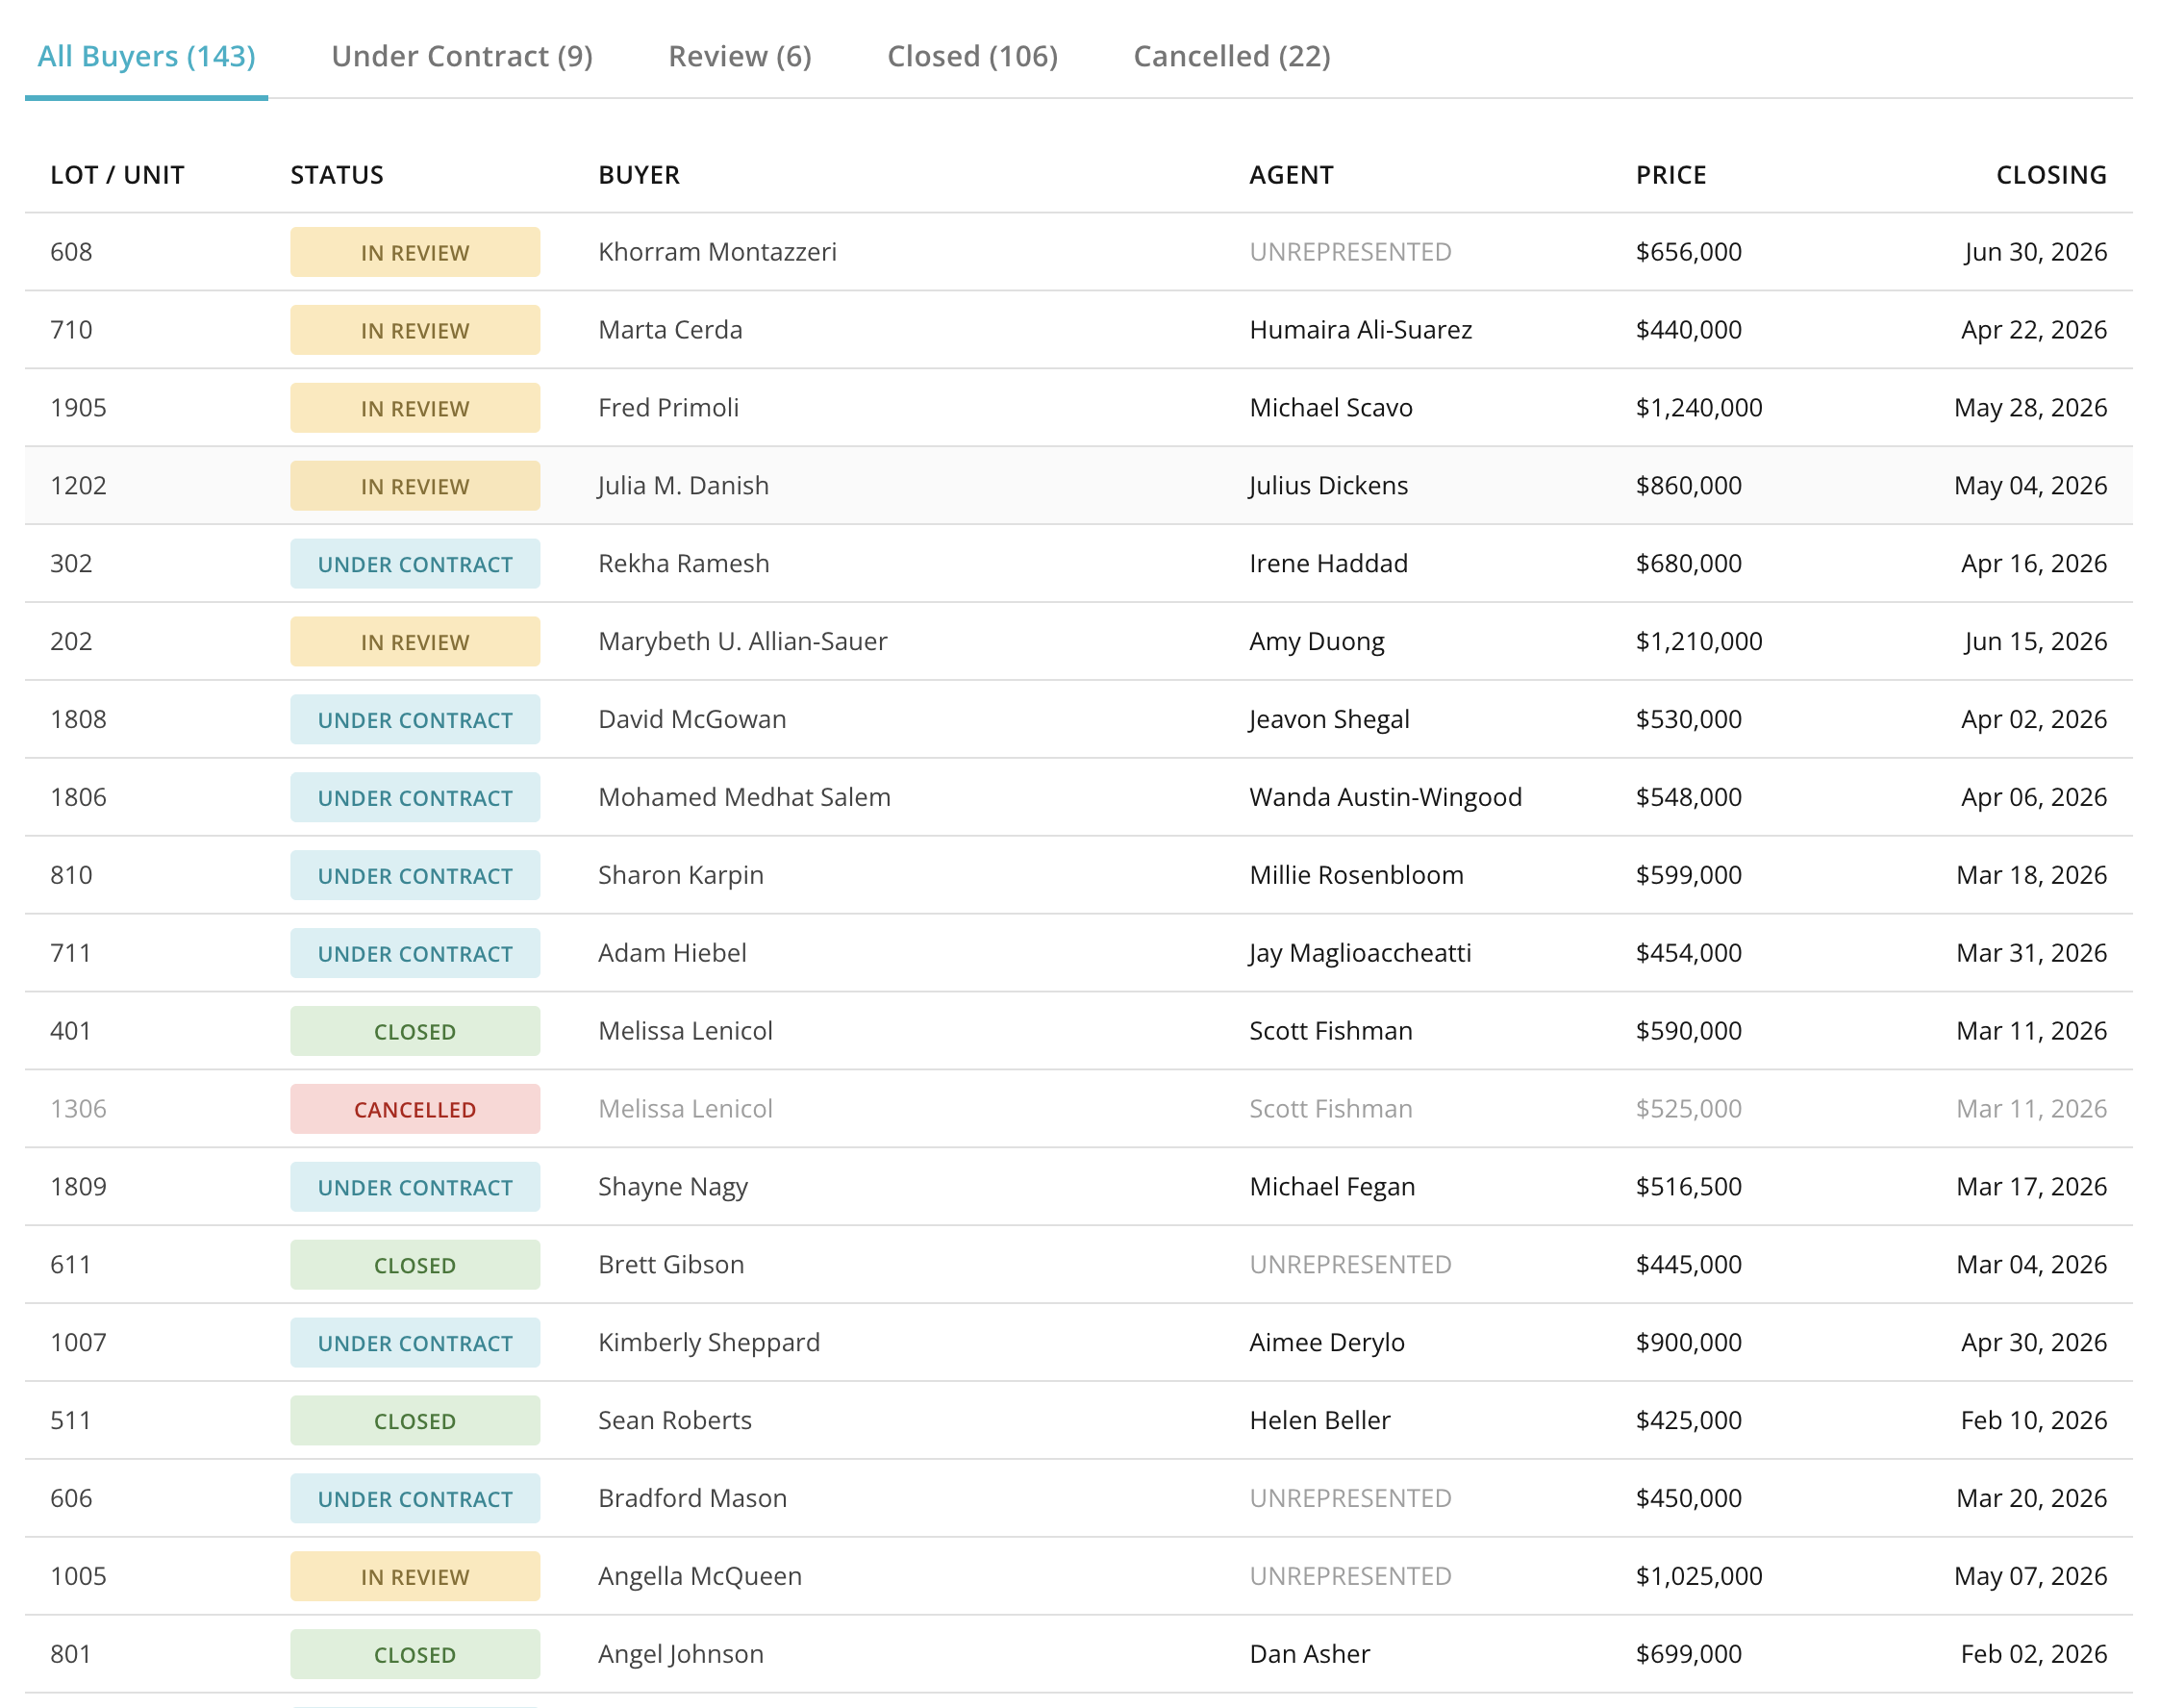Click the Status column header
2160x1708 pixels.
tap(336, 175)
